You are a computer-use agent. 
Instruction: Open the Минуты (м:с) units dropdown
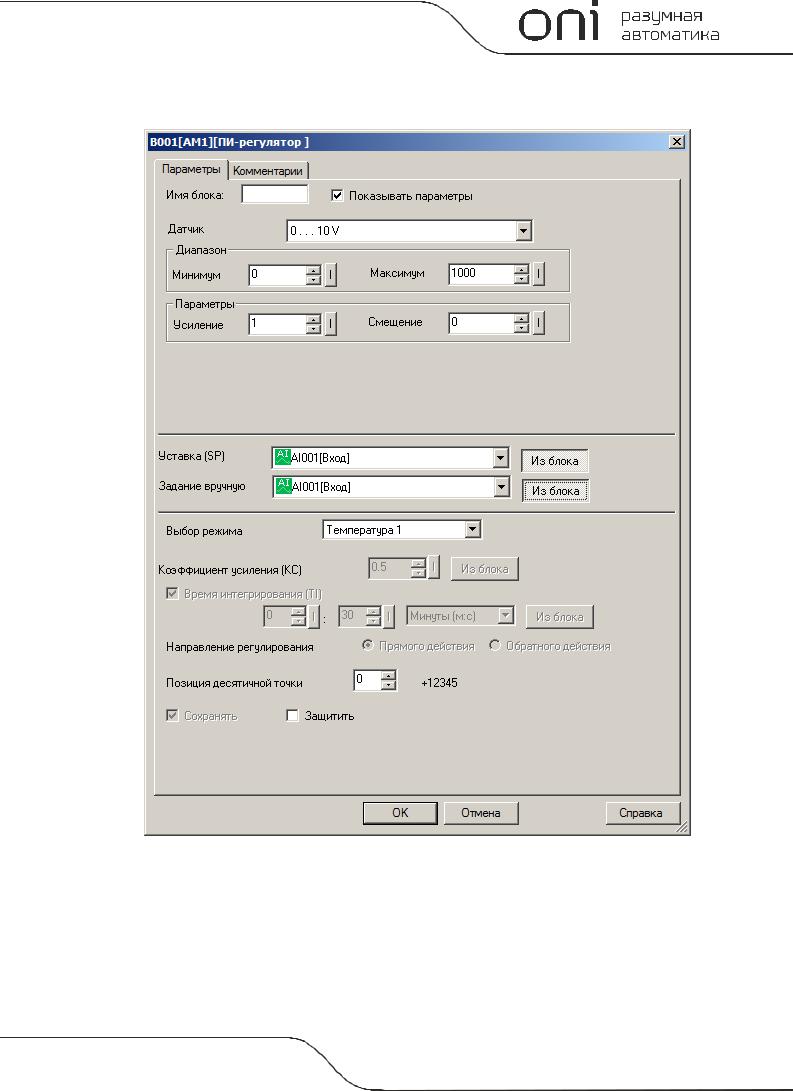[506, 616]
